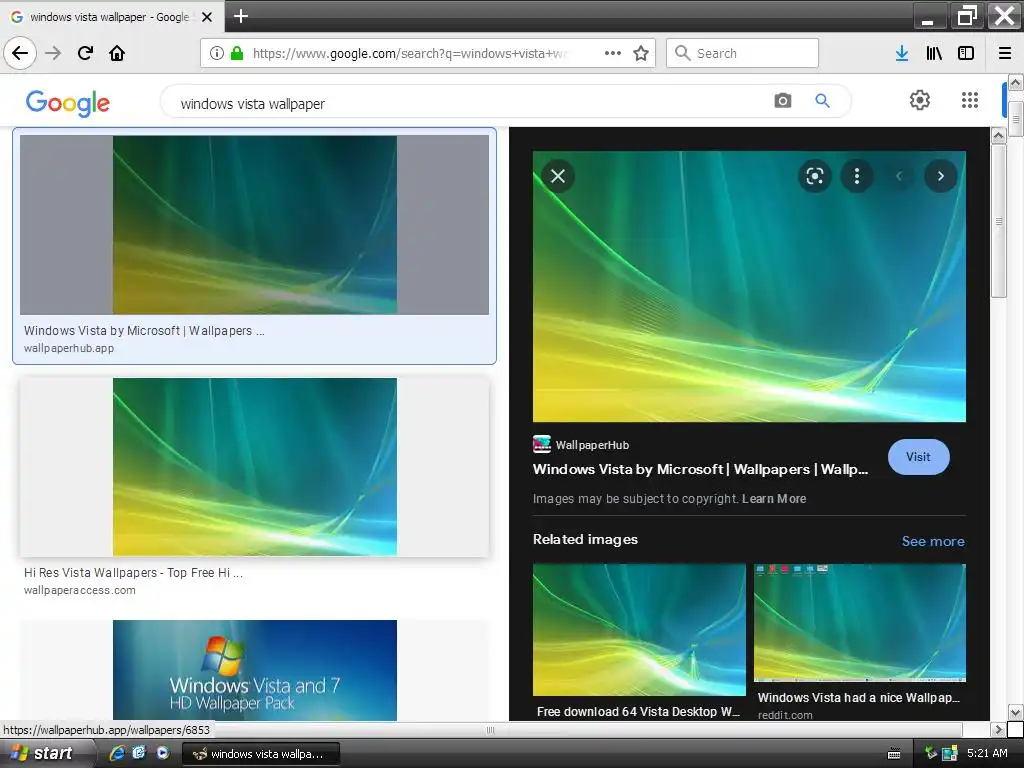Go back to the previous page

point(20,53)
